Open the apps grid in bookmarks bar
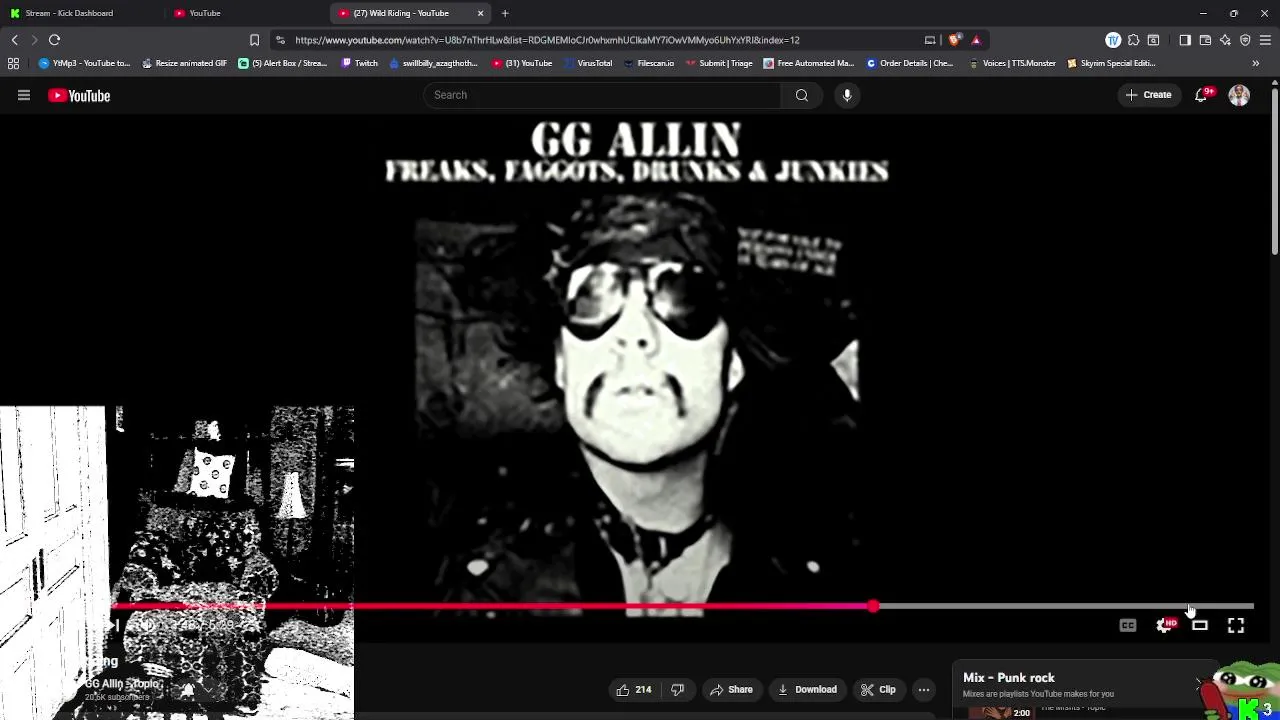The height and width of the screenshot is (720, 1280). click(13, 63)
